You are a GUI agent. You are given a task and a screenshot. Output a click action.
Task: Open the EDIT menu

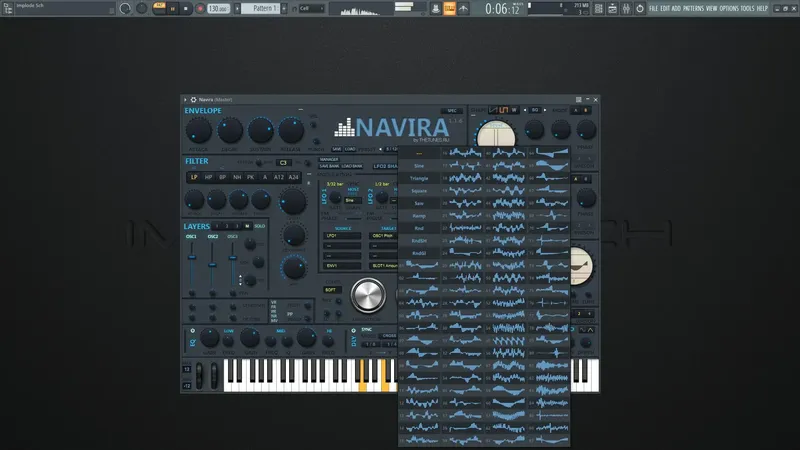tap(665, 9)
